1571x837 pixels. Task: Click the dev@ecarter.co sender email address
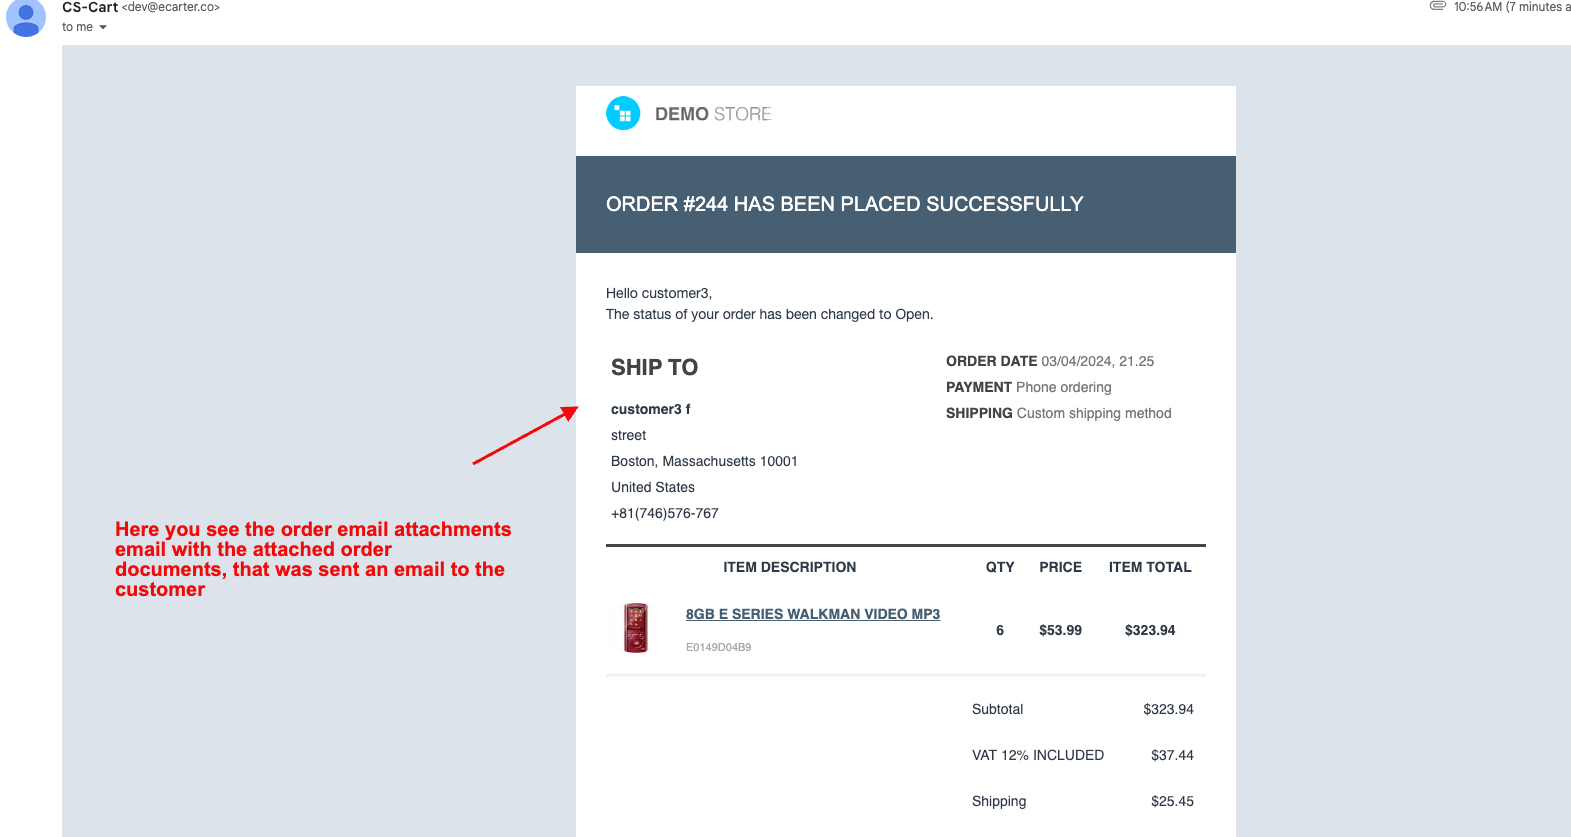[171, 7]
